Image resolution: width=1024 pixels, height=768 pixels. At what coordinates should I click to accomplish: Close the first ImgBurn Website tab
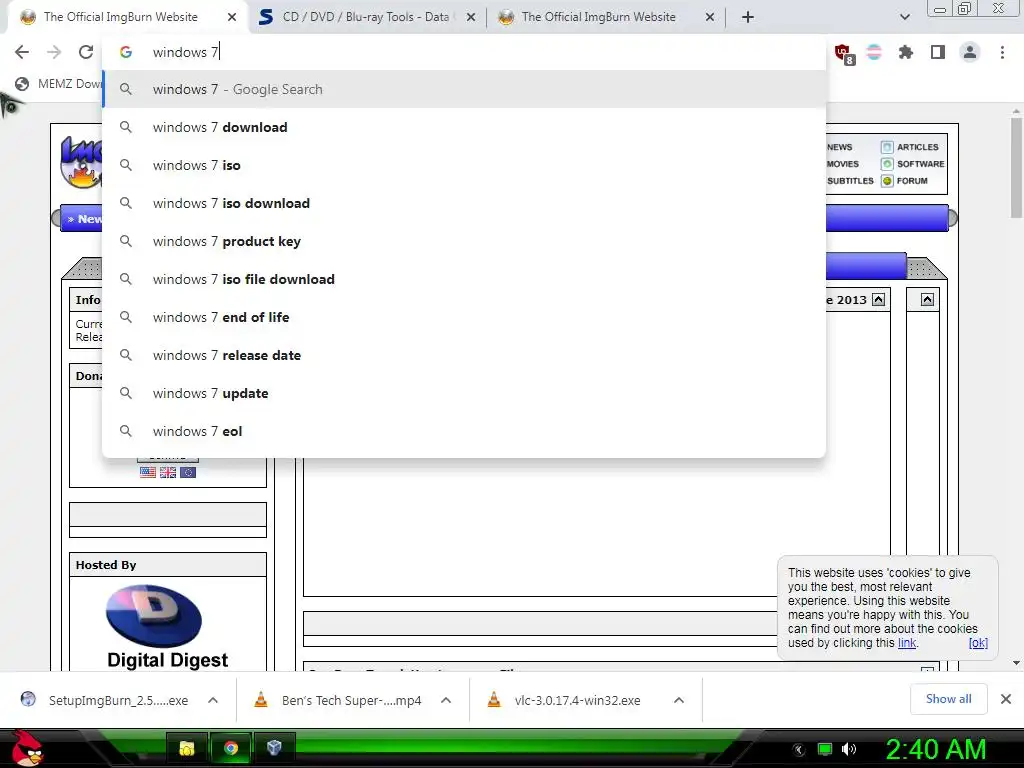click(232, 17)
